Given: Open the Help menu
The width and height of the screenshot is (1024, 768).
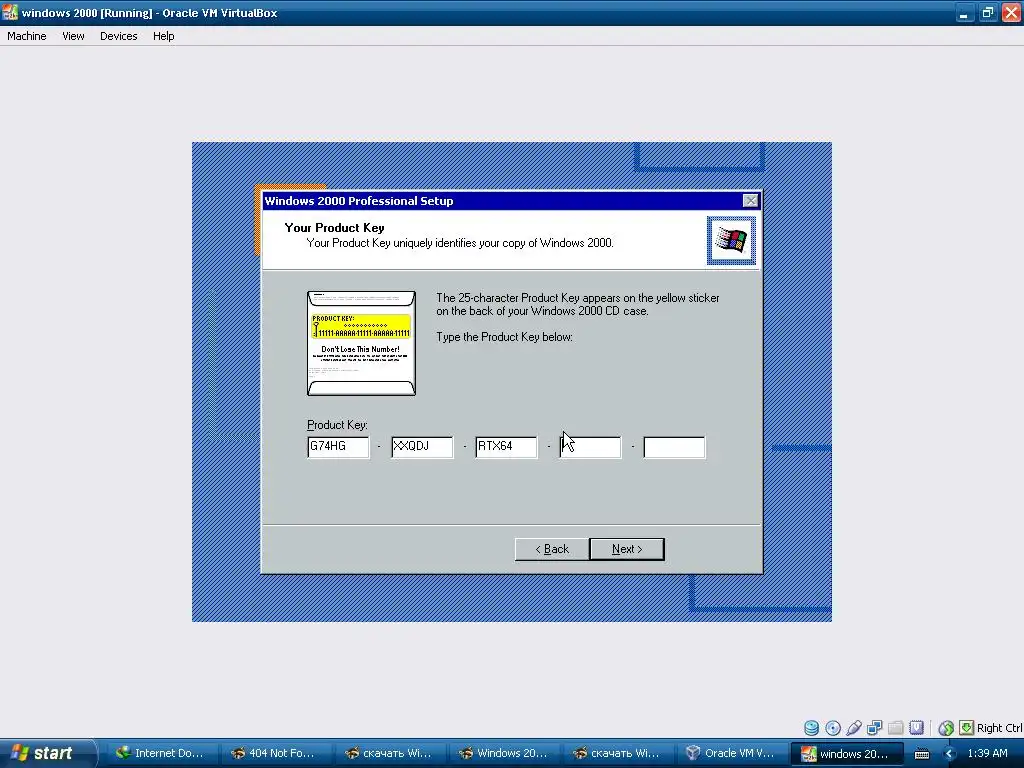Looking at the screenshot, I should 163,36.
